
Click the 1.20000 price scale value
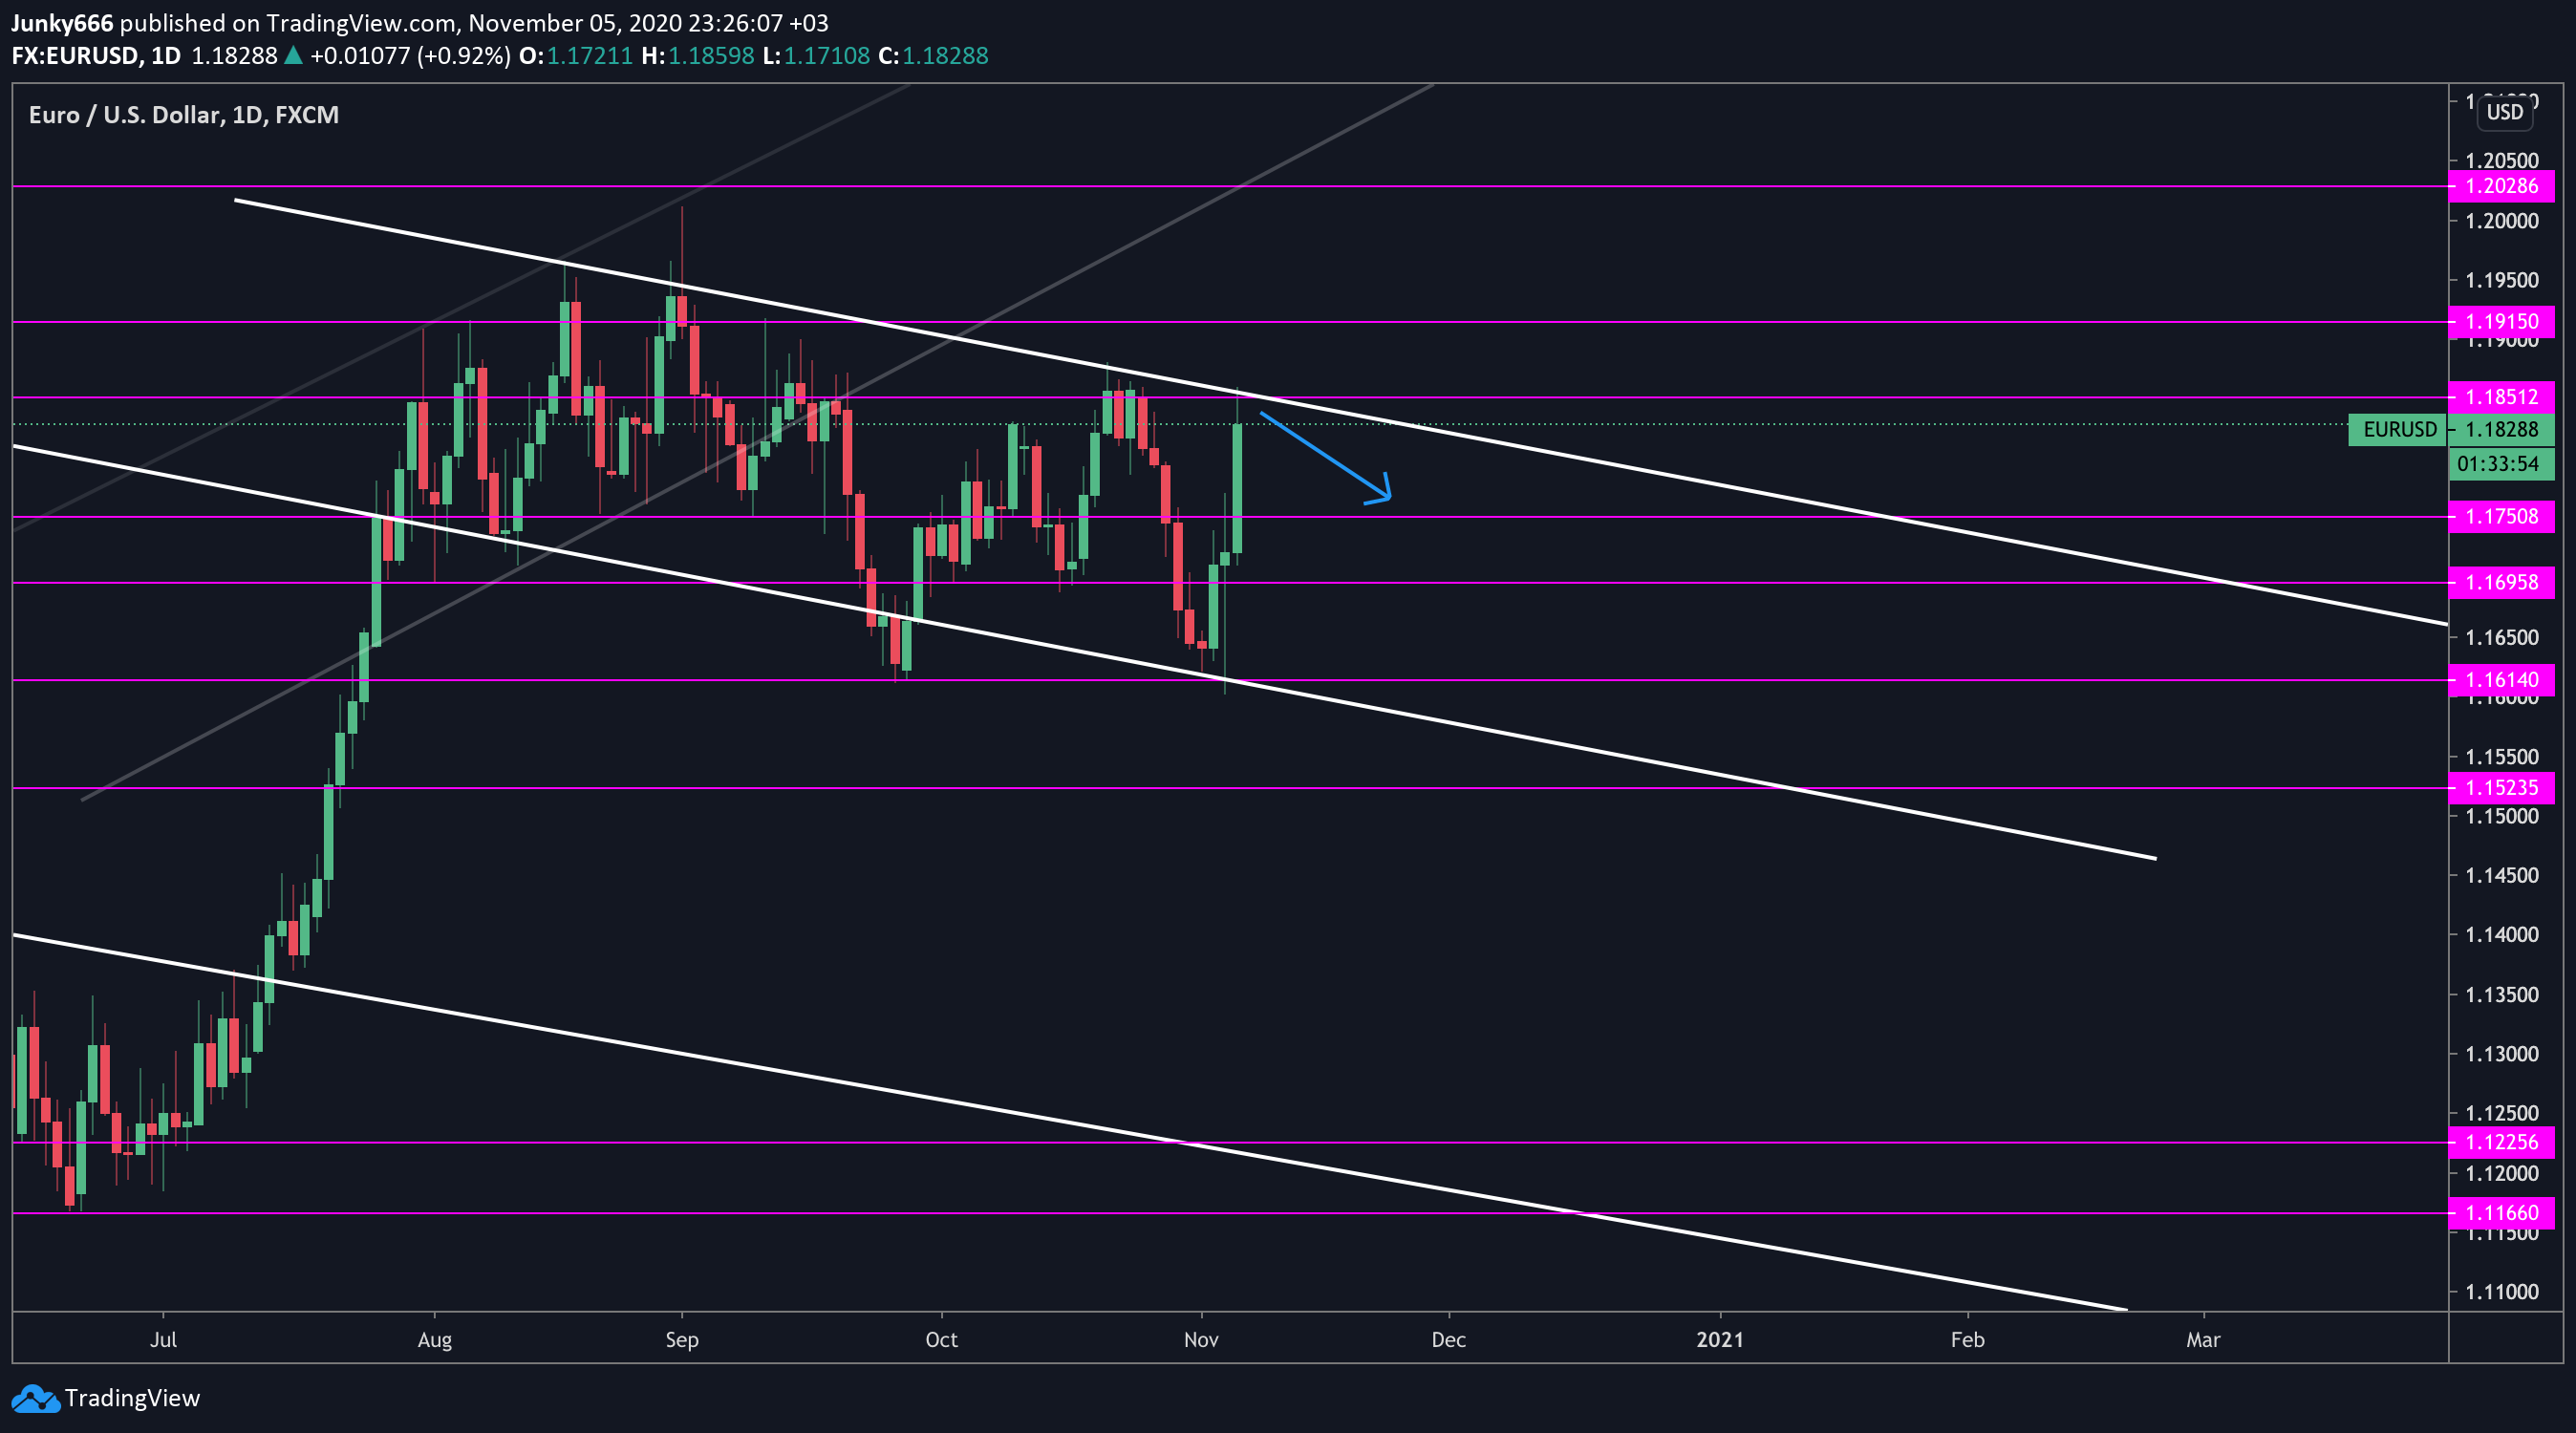click(2502, 221)
